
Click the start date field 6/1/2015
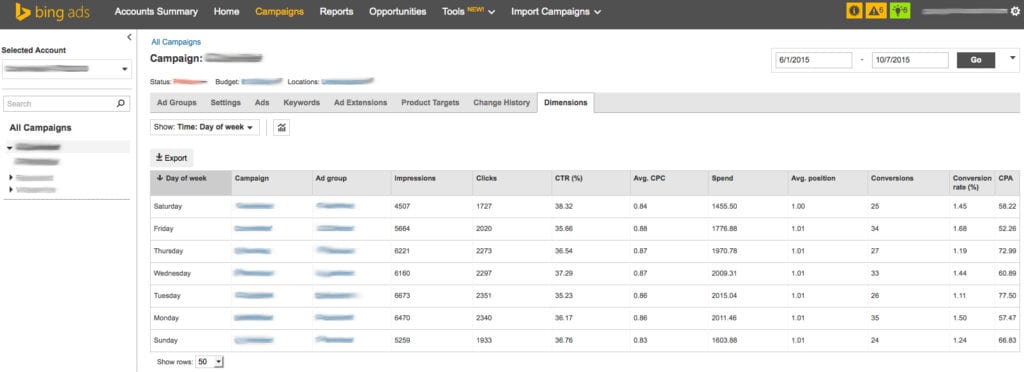coord(813,60)
